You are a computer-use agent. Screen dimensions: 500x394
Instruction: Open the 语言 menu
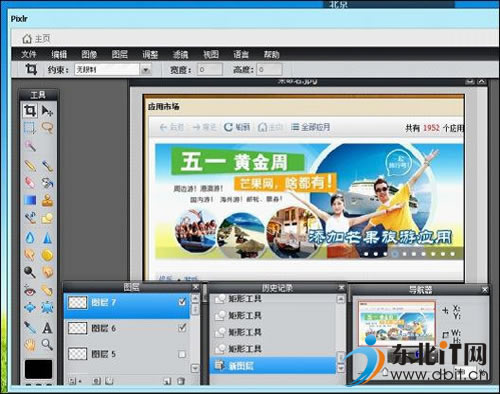pos(241,54)
